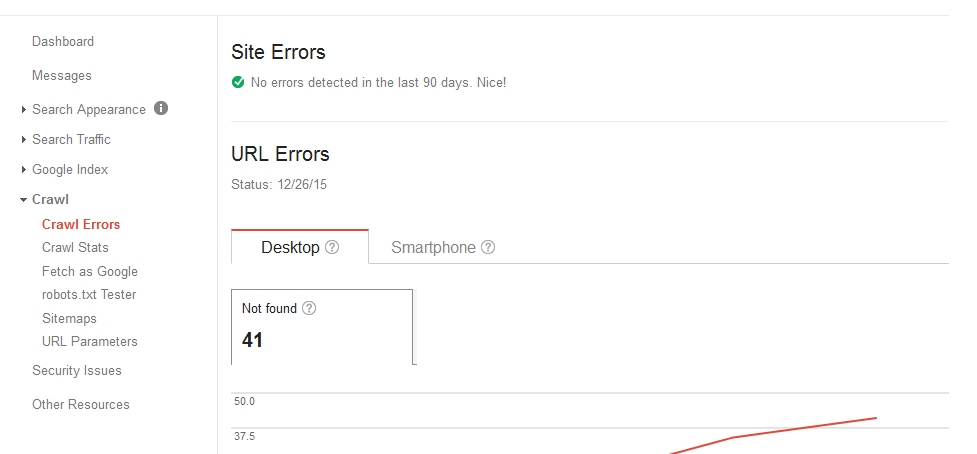The width and height of the screenshot is (977, 454).
Task: Open the Sitemaps page
Action: [69, 318]
